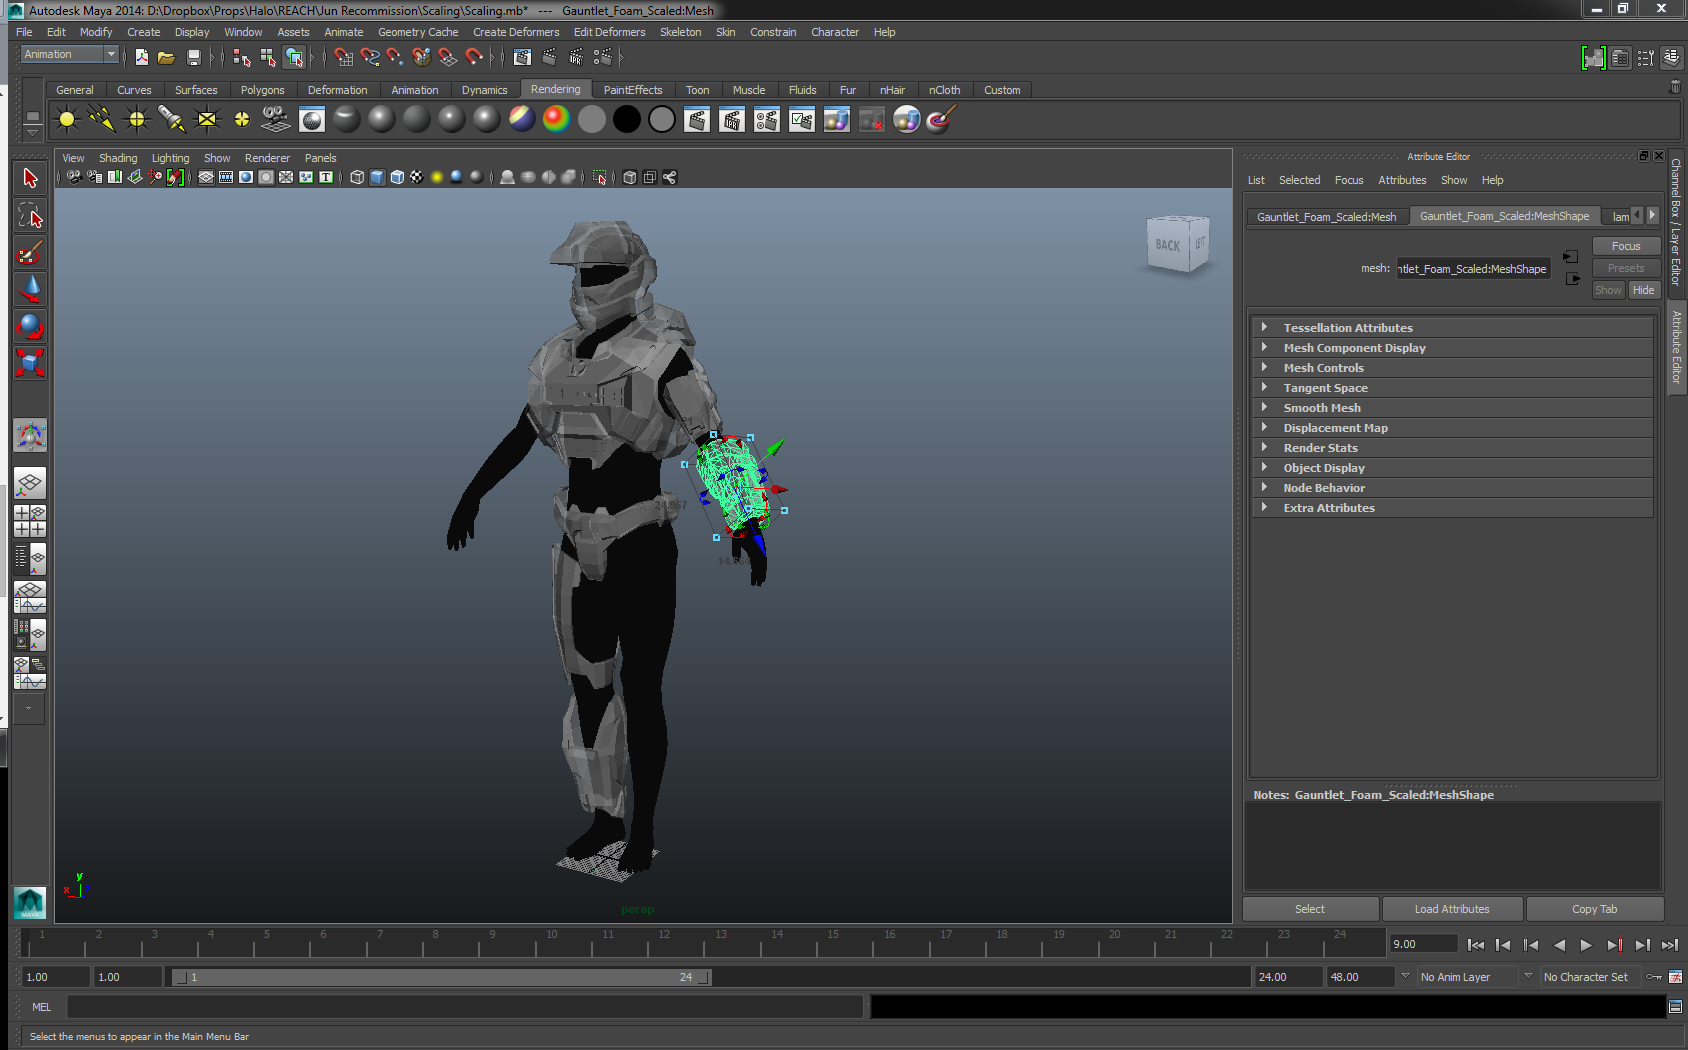Switch to four-view panel layout

(x=30, y=521)
